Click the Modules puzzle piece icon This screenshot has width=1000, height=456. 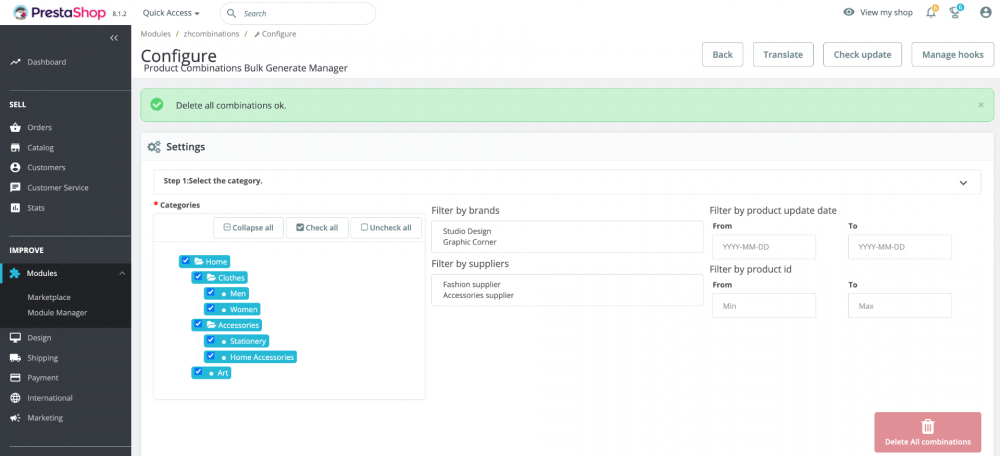[15, 273]
